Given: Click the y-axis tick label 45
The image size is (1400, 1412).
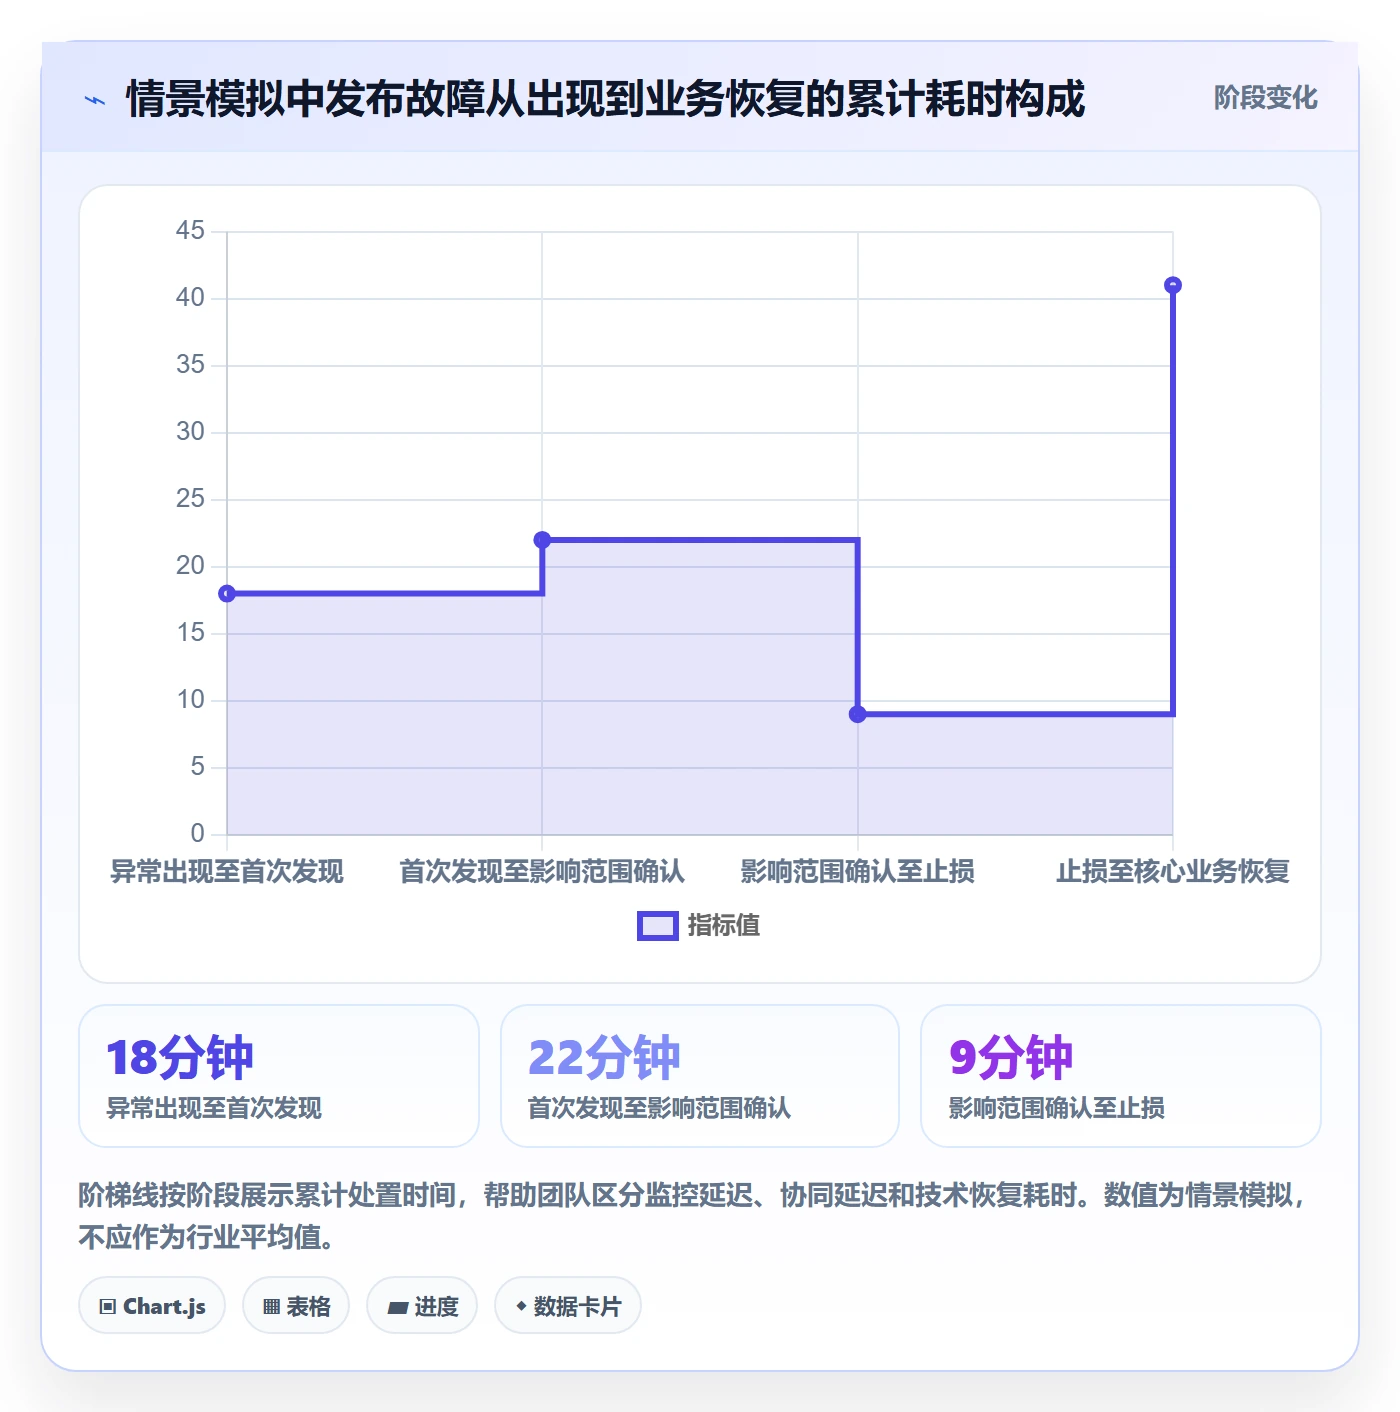Looking at the screenshot, I should [x=190, y=231].
